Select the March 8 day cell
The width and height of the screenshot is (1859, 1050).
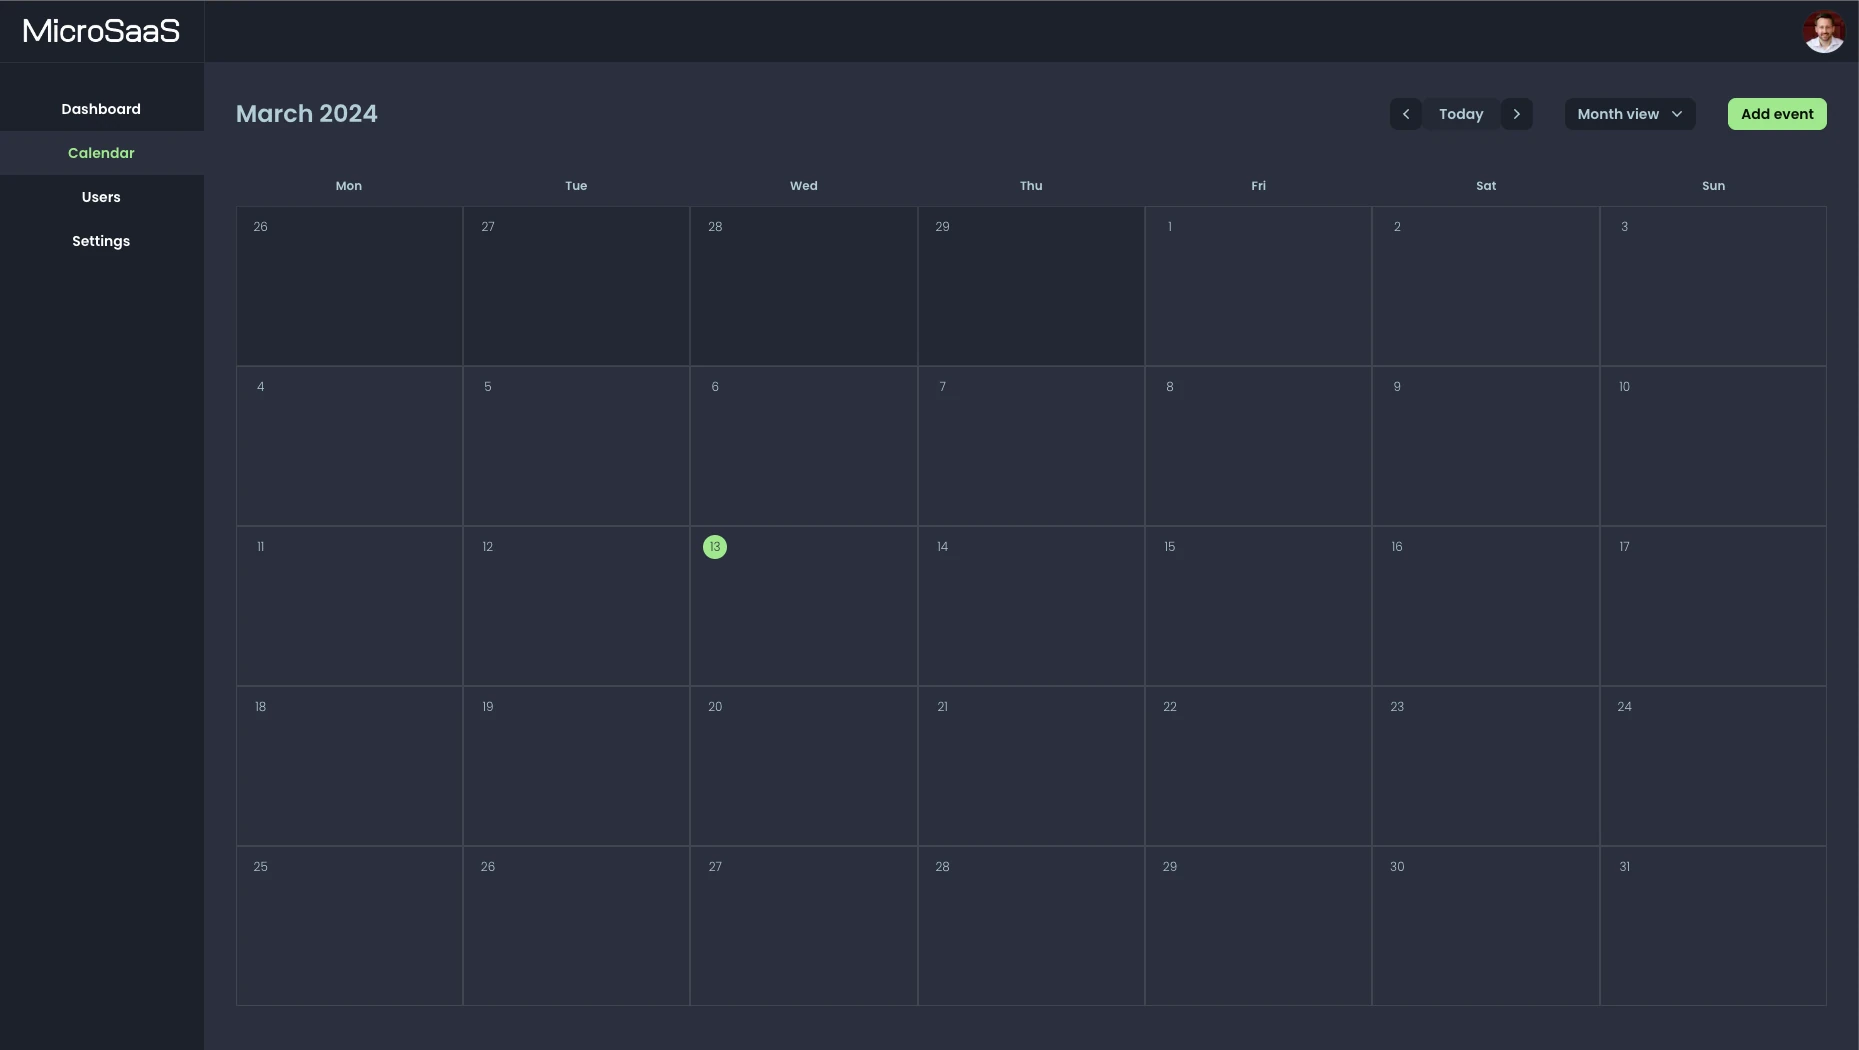(x=1257, y=446)
